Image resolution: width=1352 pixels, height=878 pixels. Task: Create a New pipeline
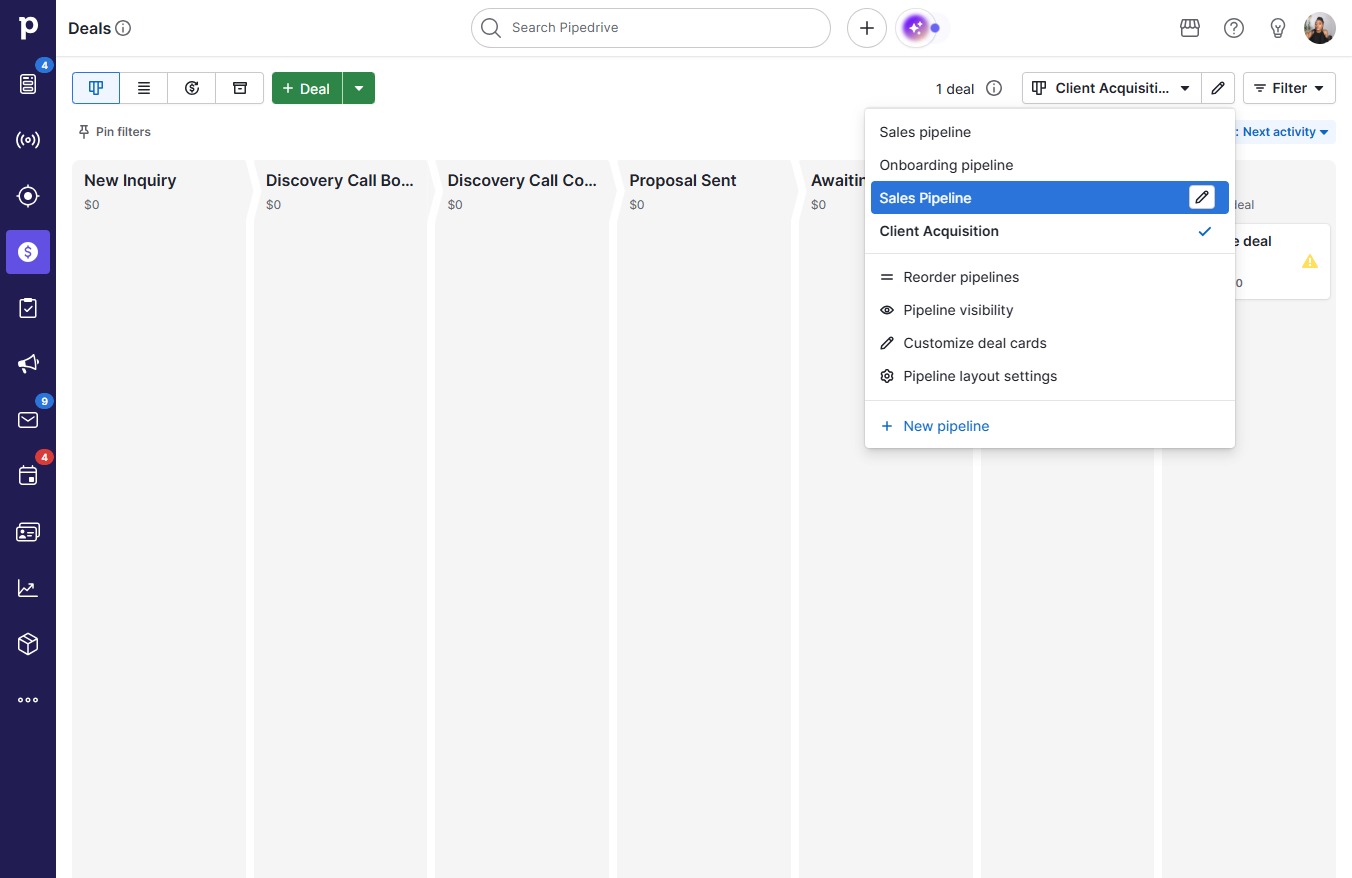coord(1050,426)
